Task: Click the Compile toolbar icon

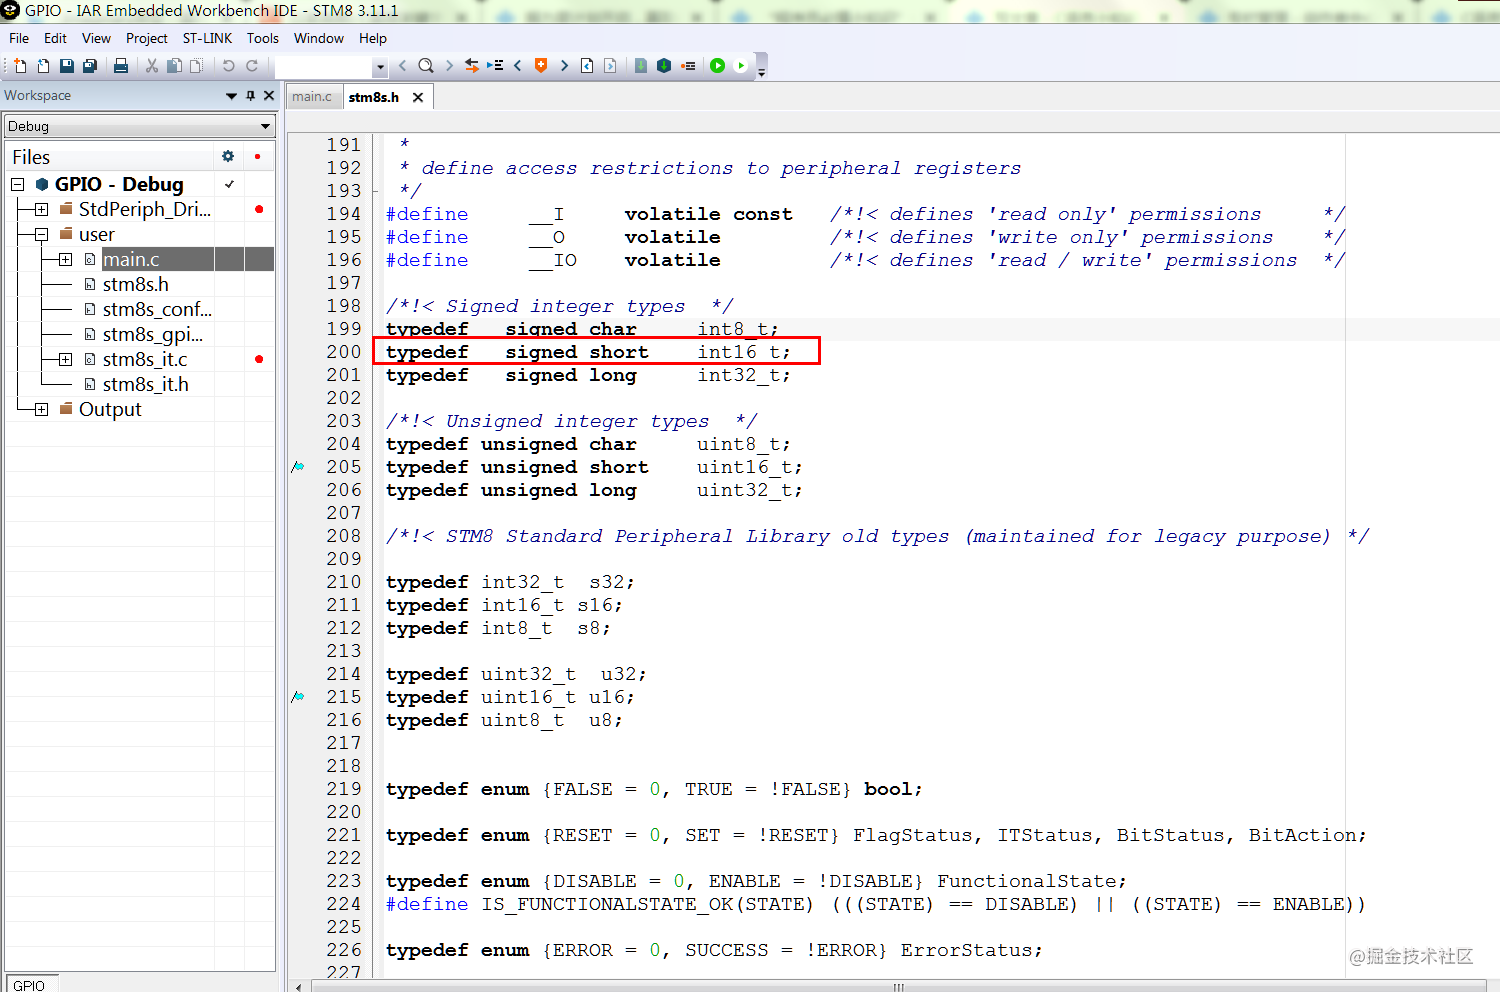Action: pyautogui.click(x=641, y=66)
